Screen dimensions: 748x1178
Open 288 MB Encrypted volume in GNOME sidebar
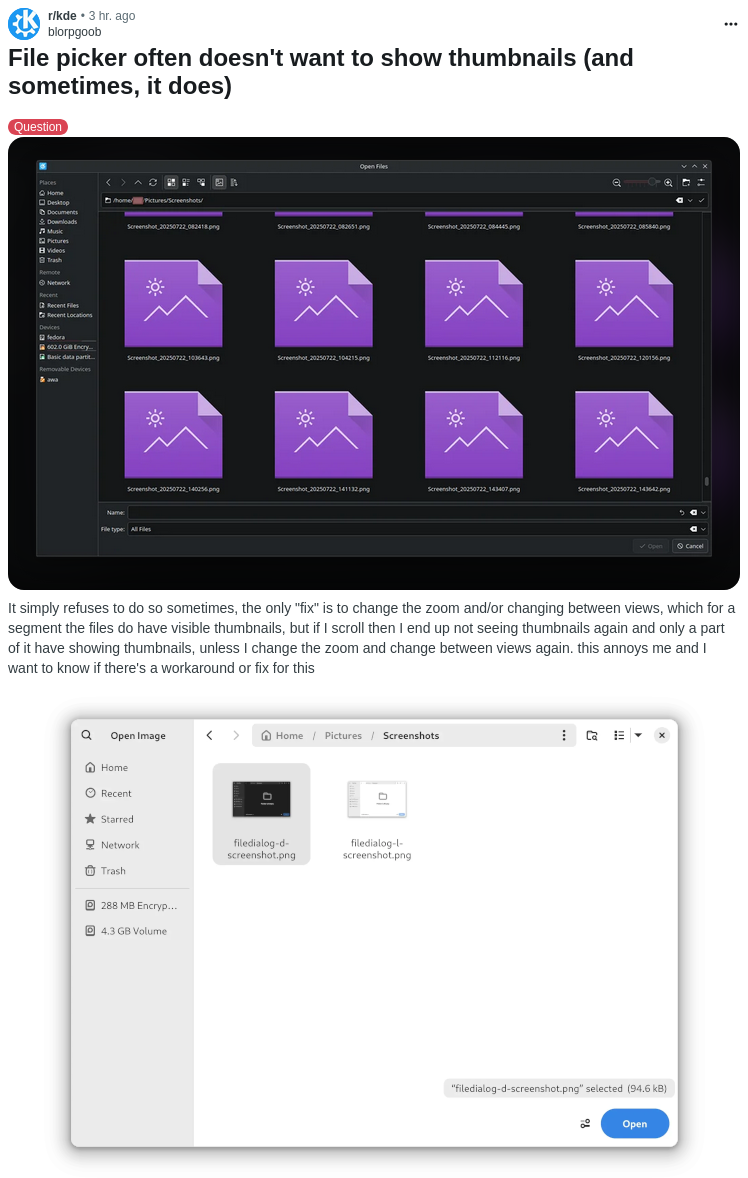coord(131,905)
